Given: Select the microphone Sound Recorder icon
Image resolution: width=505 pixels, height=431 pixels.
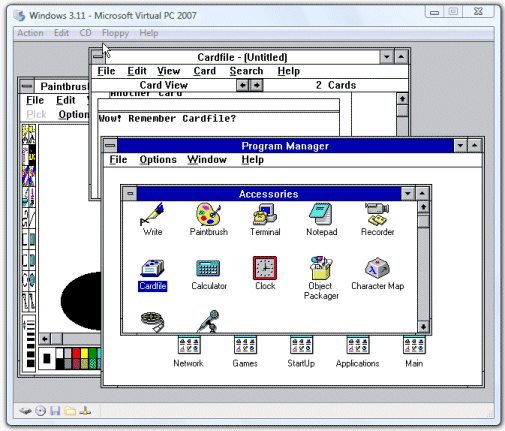Looking at the screenshot, I should [x=209, y=321].
